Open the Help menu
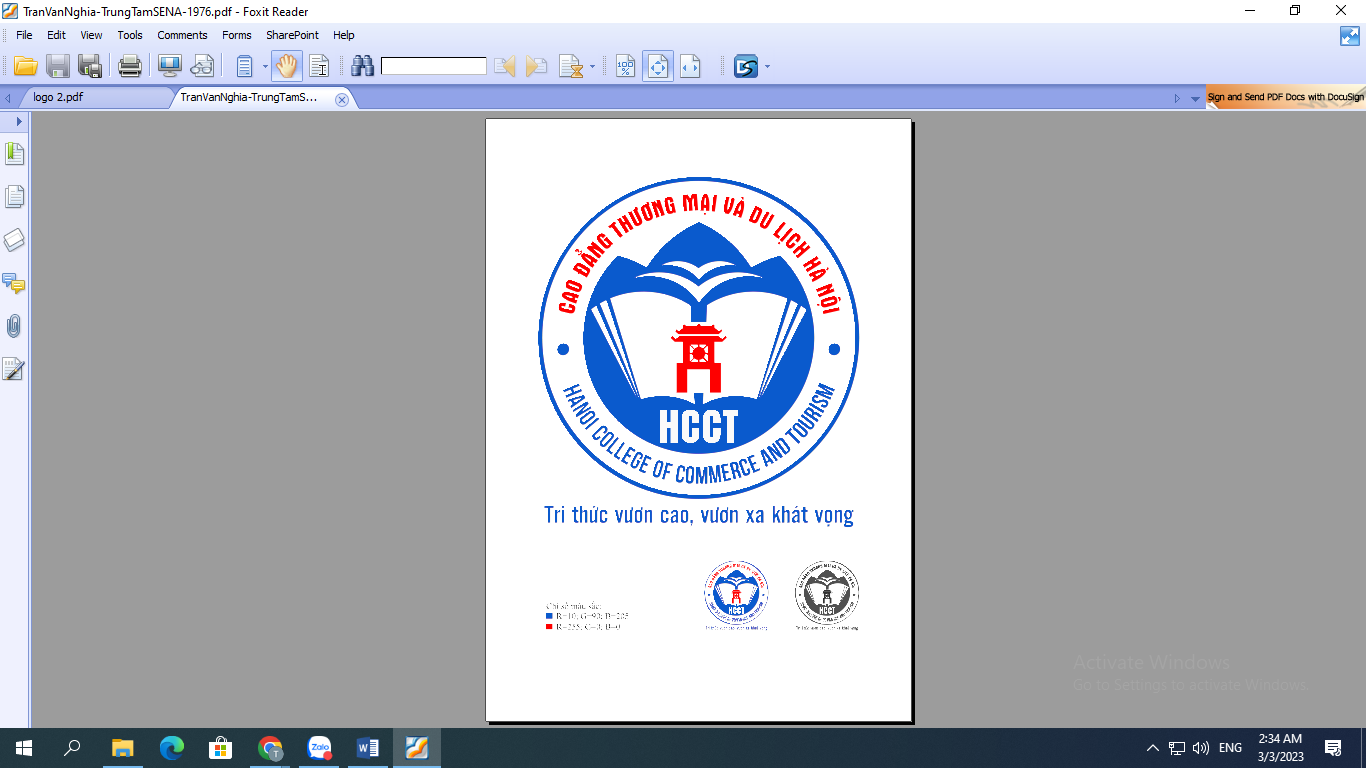 [344, 35]
